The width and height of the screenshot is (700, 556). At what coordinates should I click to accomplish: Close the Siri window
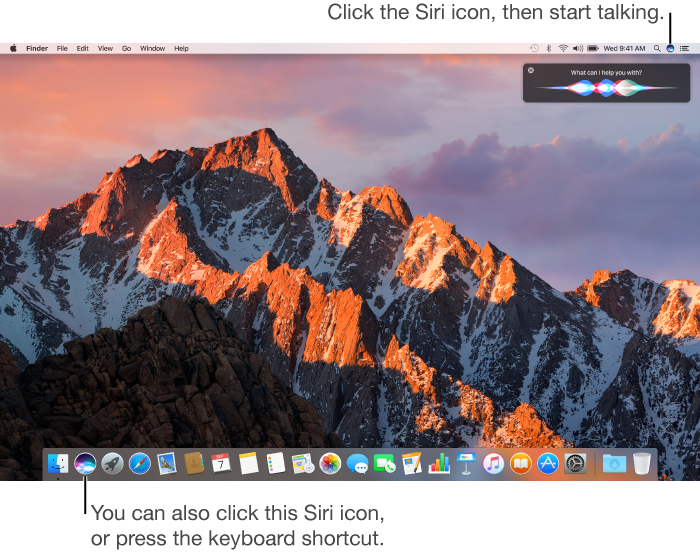pyautogui.click(x=531, y=71)
